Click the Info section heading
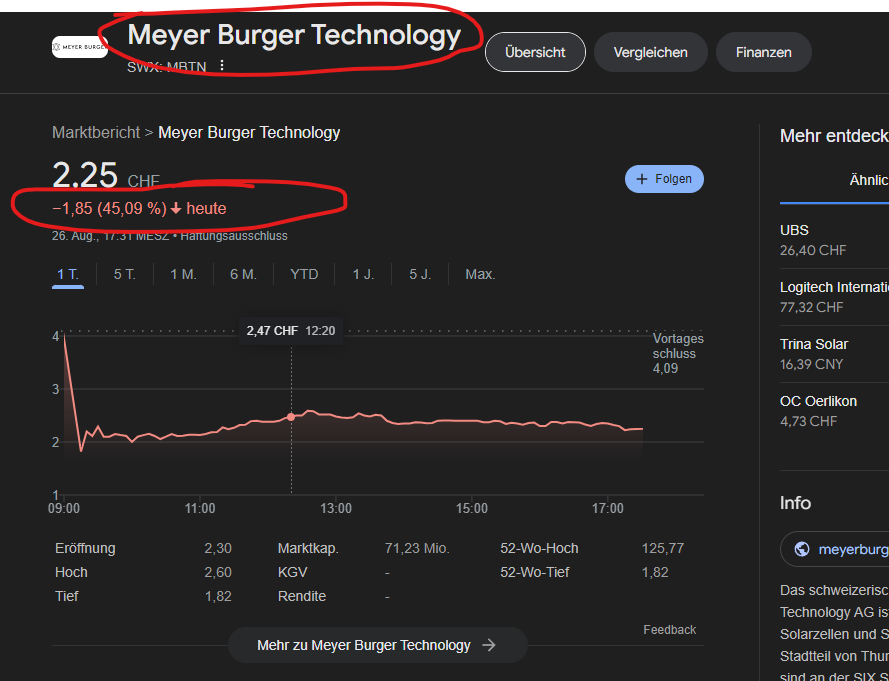Image resolution: width=889 pixels, height=681 pixels. 795,504
